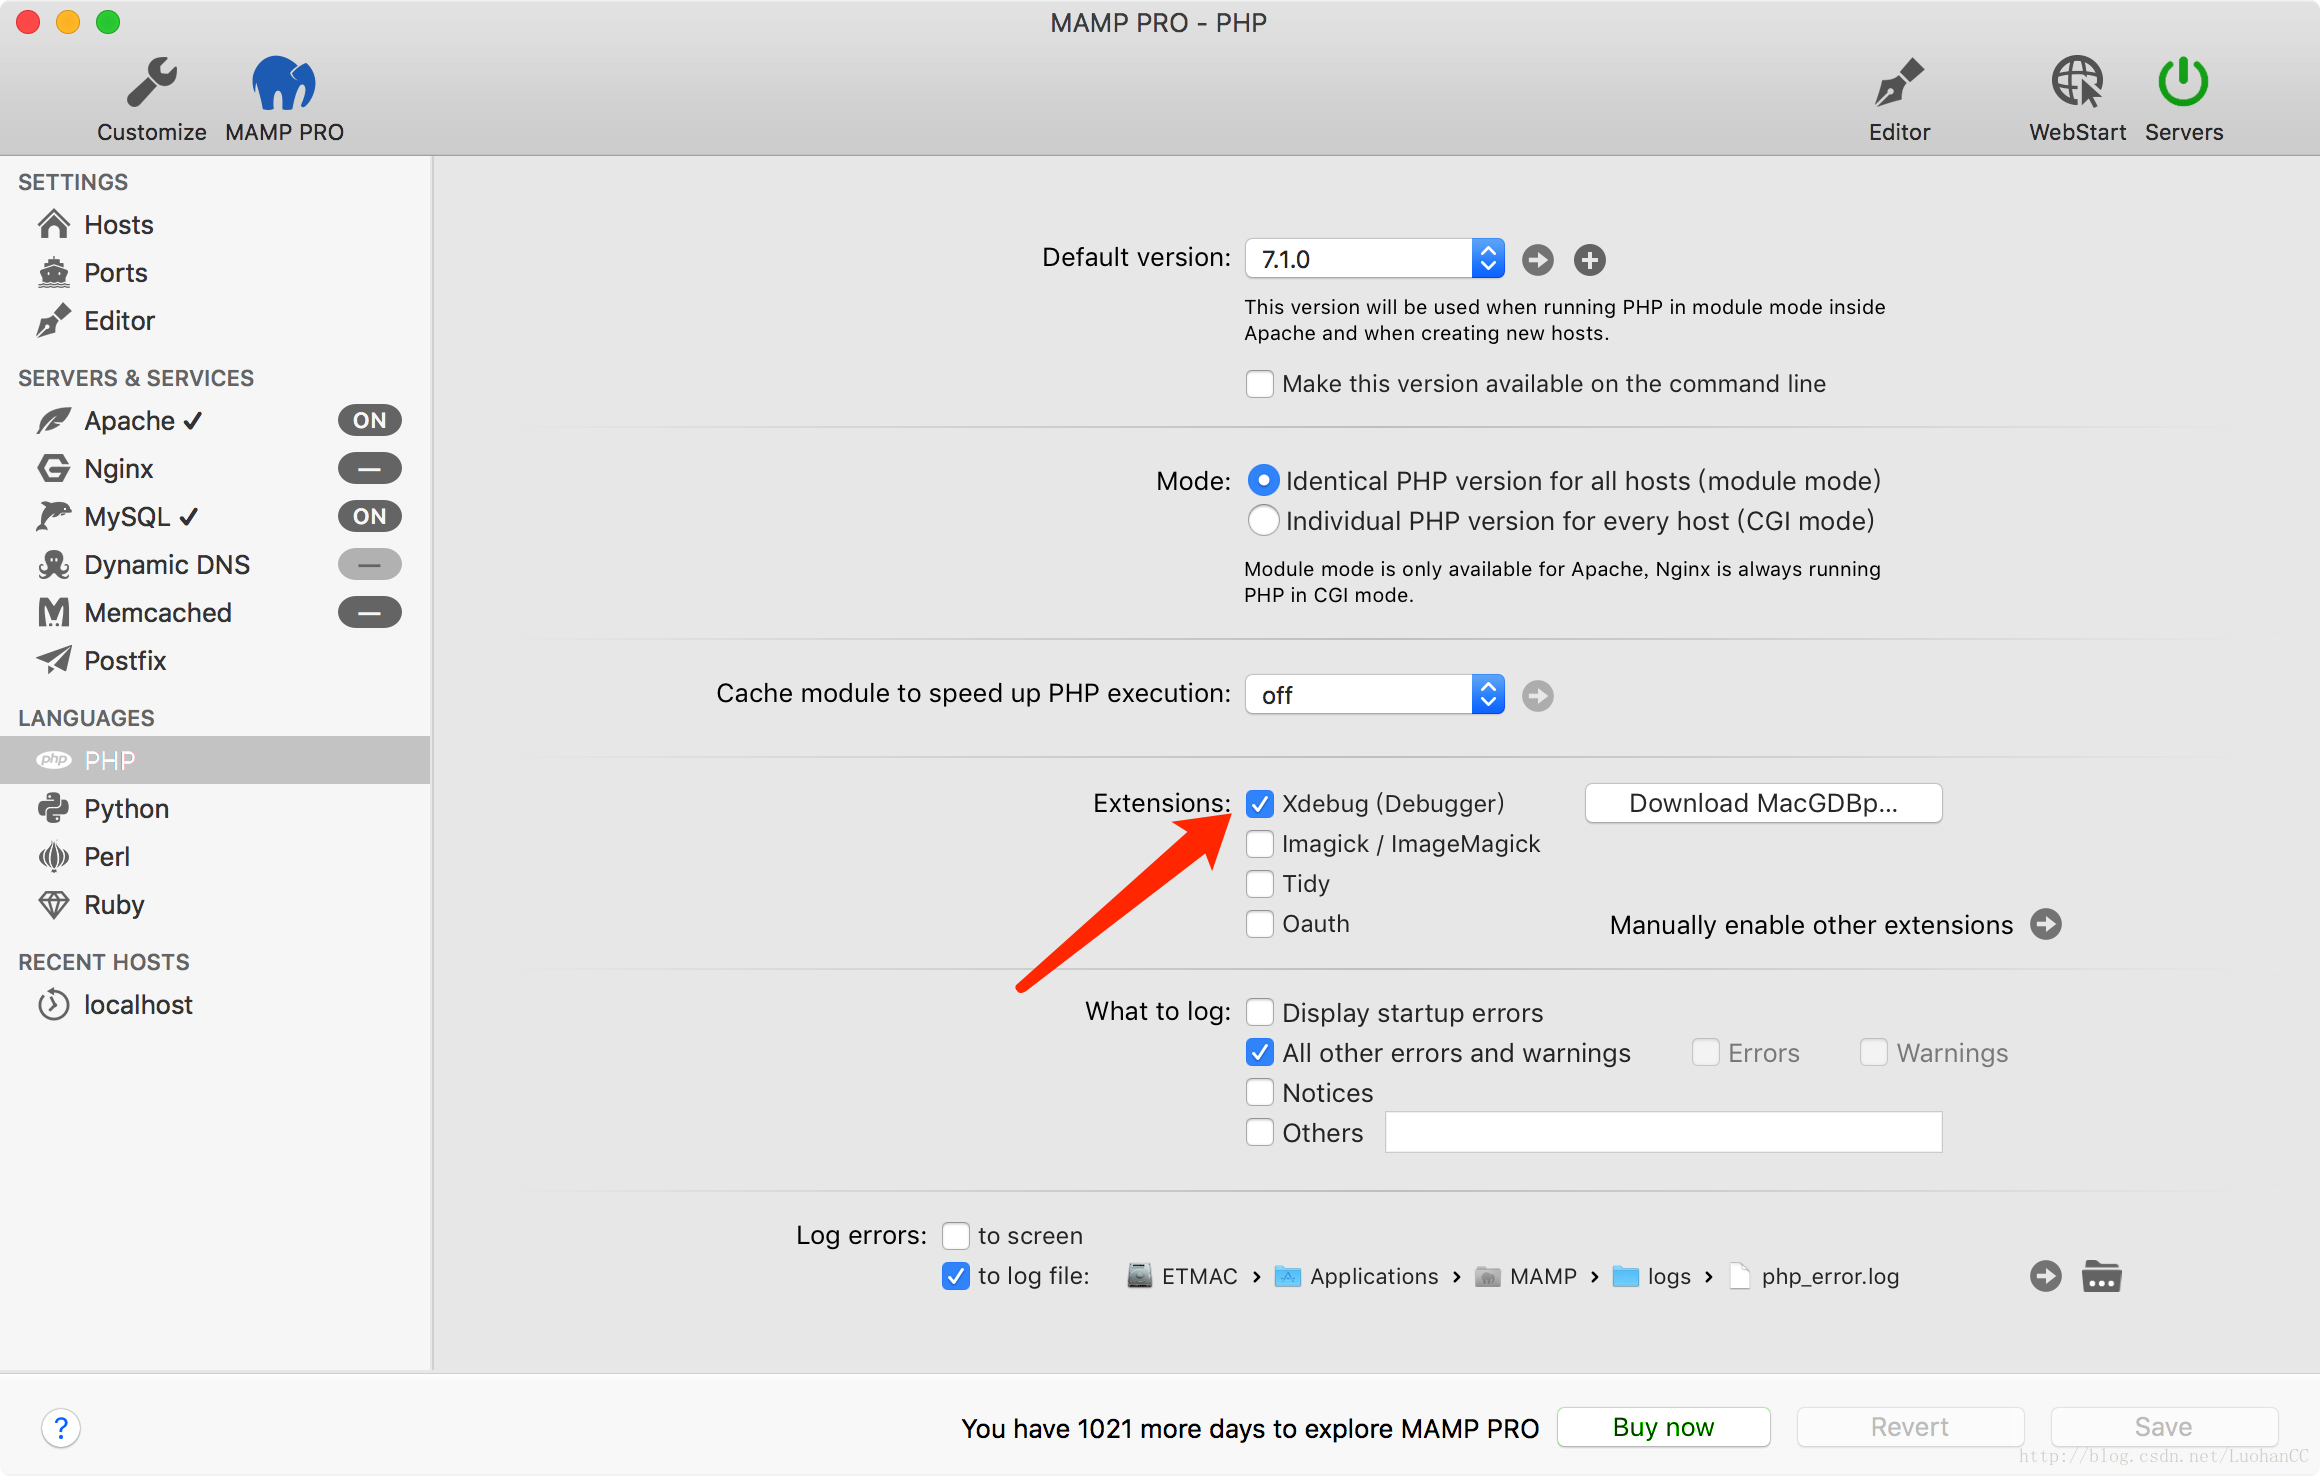Enable Log errors to screen
Viewport: 2320px width, 1476px height.
click(955, 1236)
